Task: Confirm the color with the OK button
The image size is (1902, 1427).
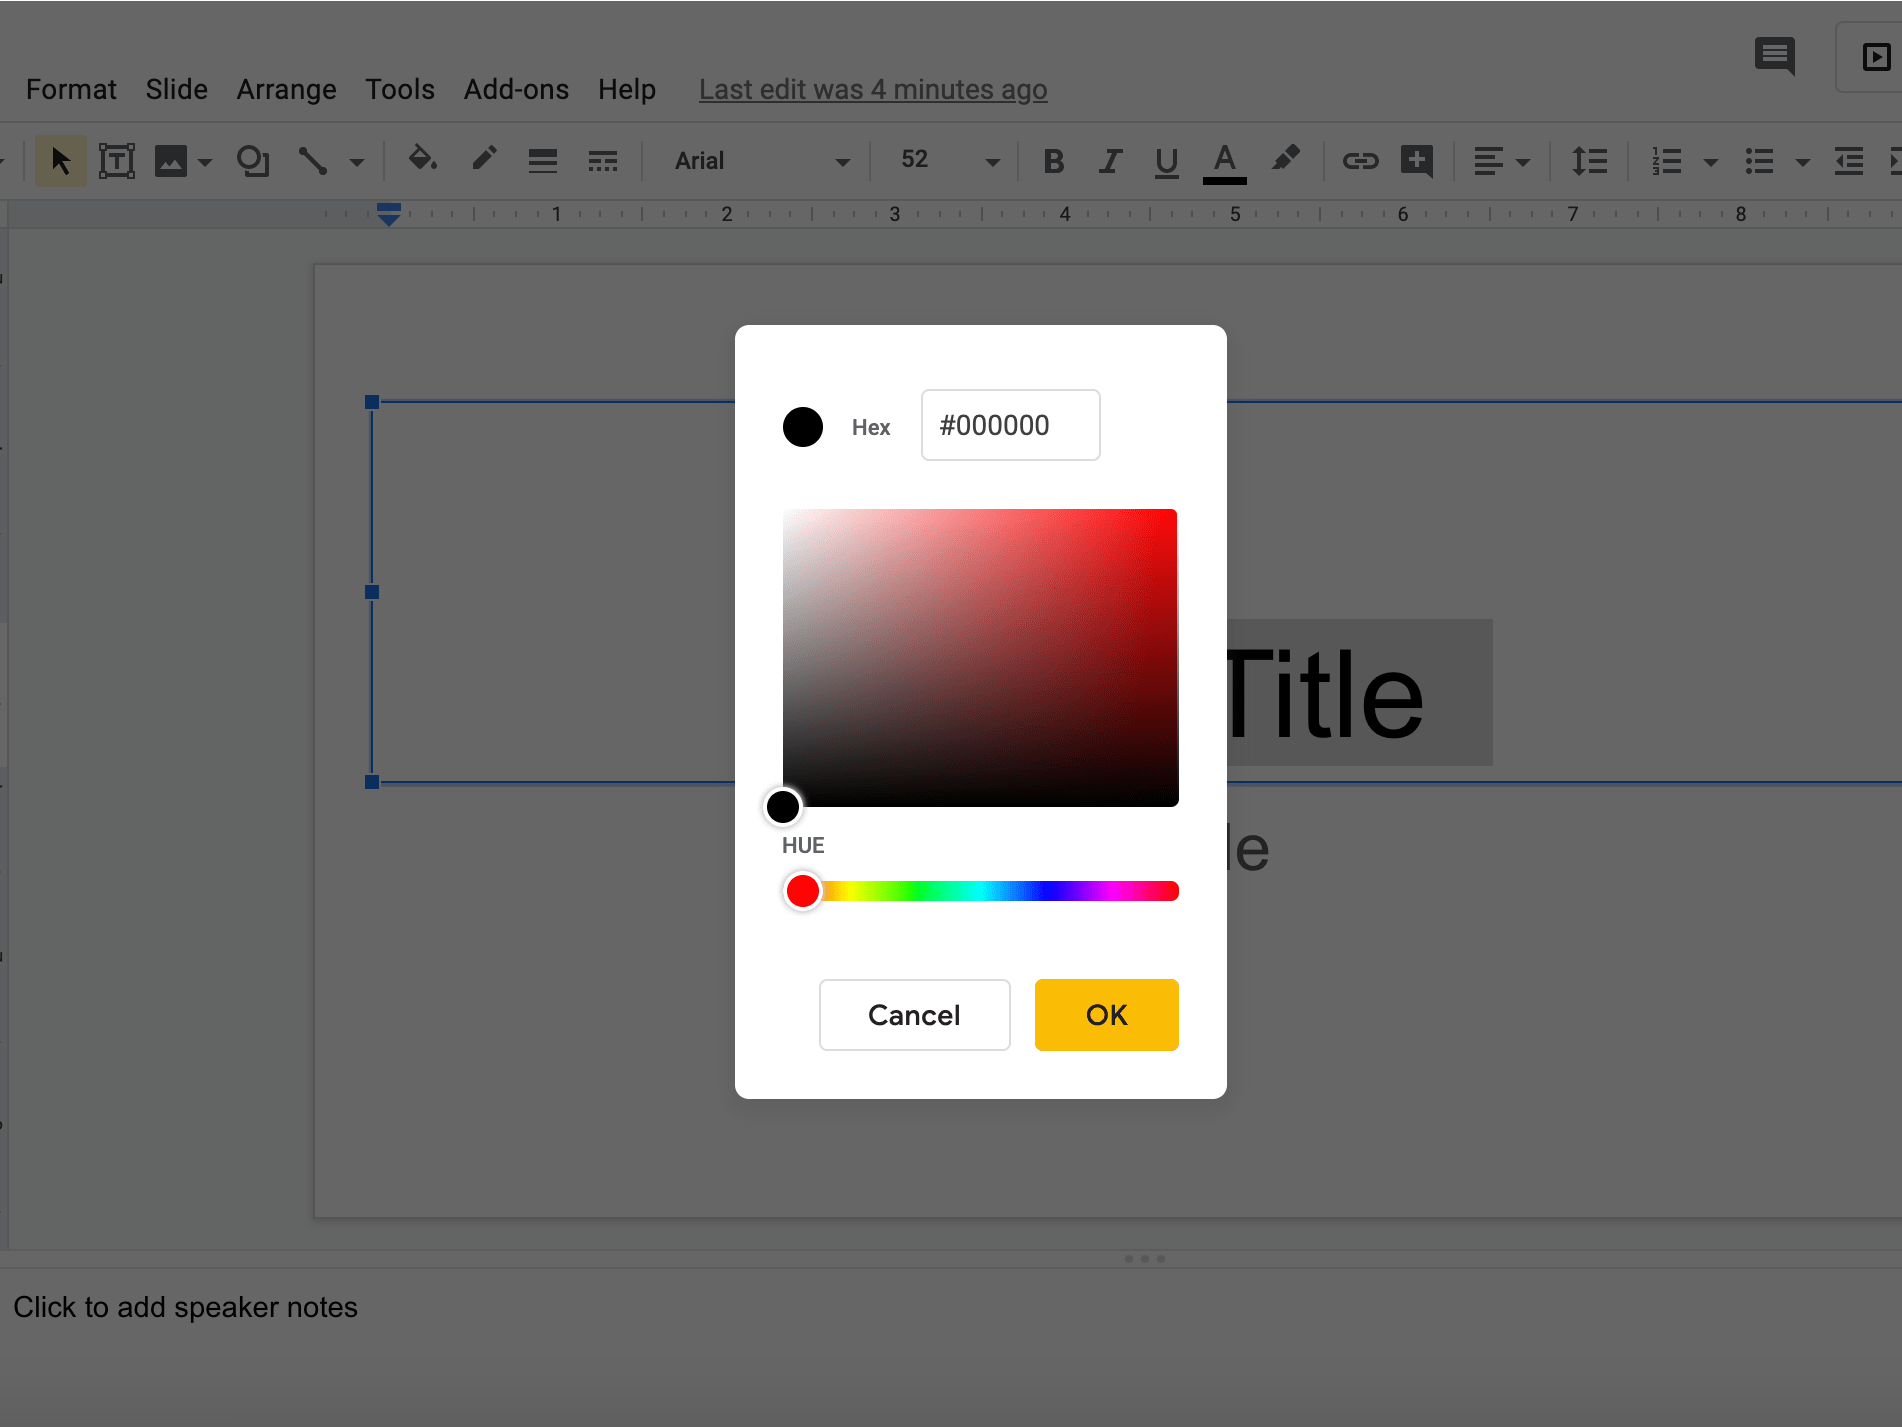Action: pos(1107,1015)
